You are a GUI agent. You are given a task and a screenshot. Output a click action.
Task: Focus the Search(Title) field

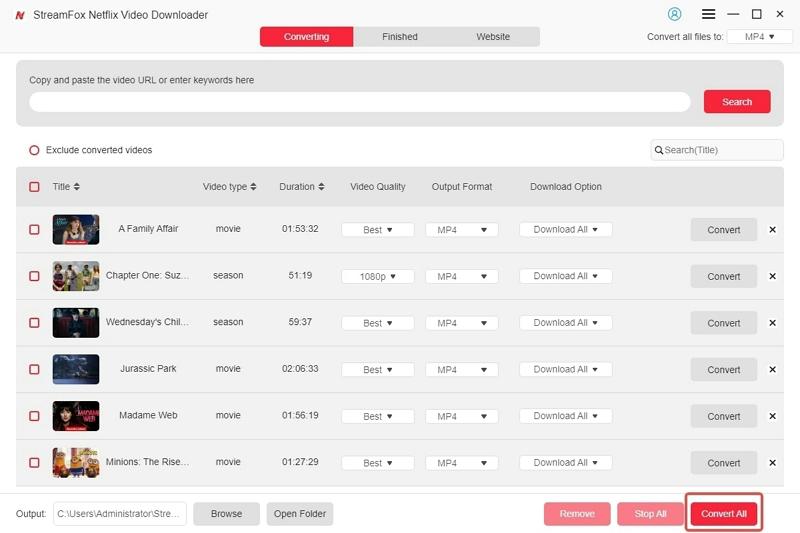pos(717,150)
